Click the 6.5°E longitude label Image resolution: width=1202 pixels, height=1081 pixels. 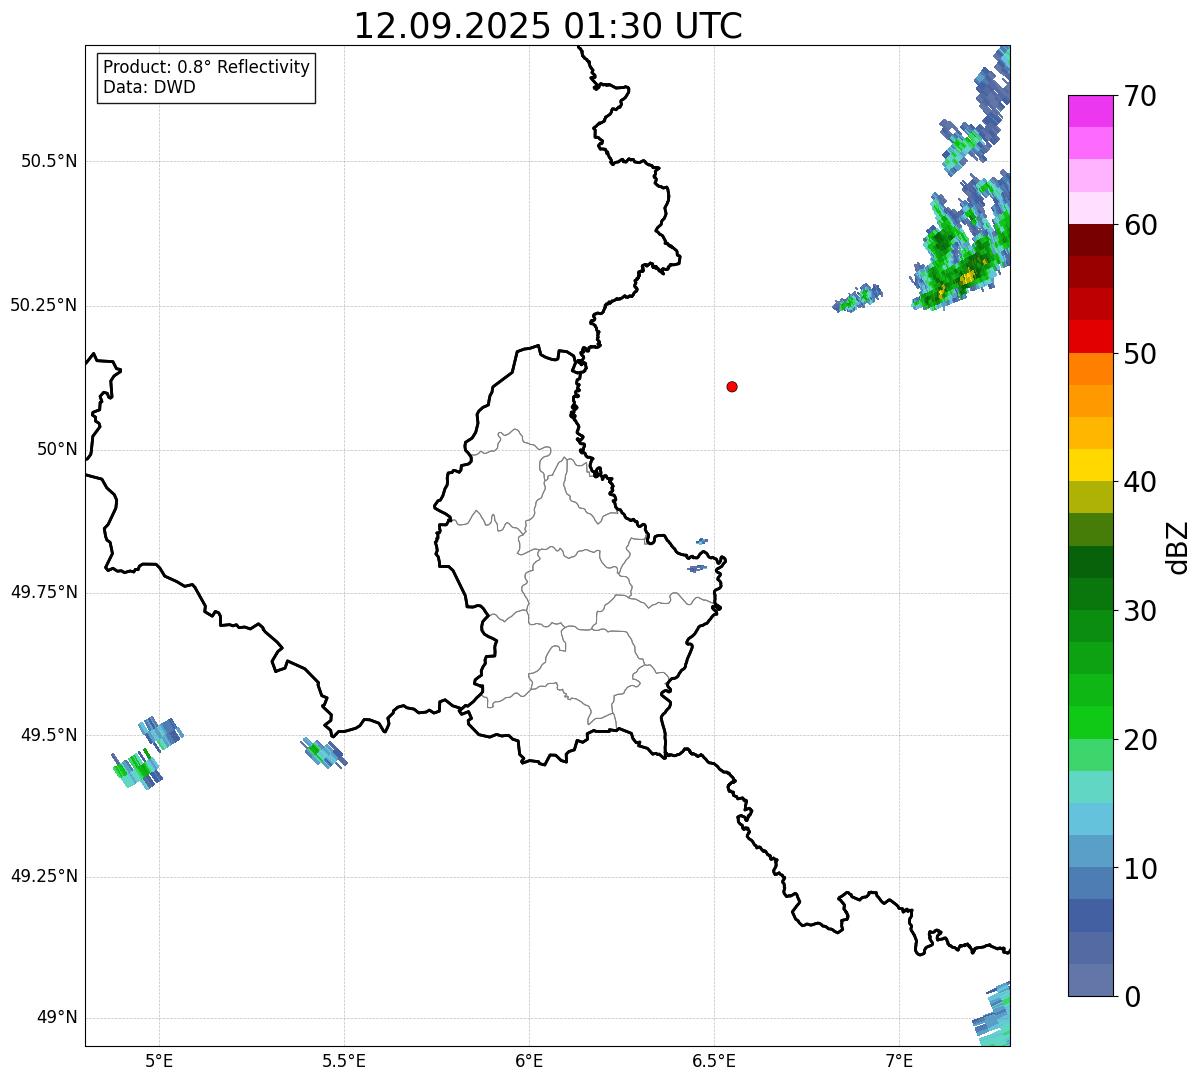pos(714,1061)
